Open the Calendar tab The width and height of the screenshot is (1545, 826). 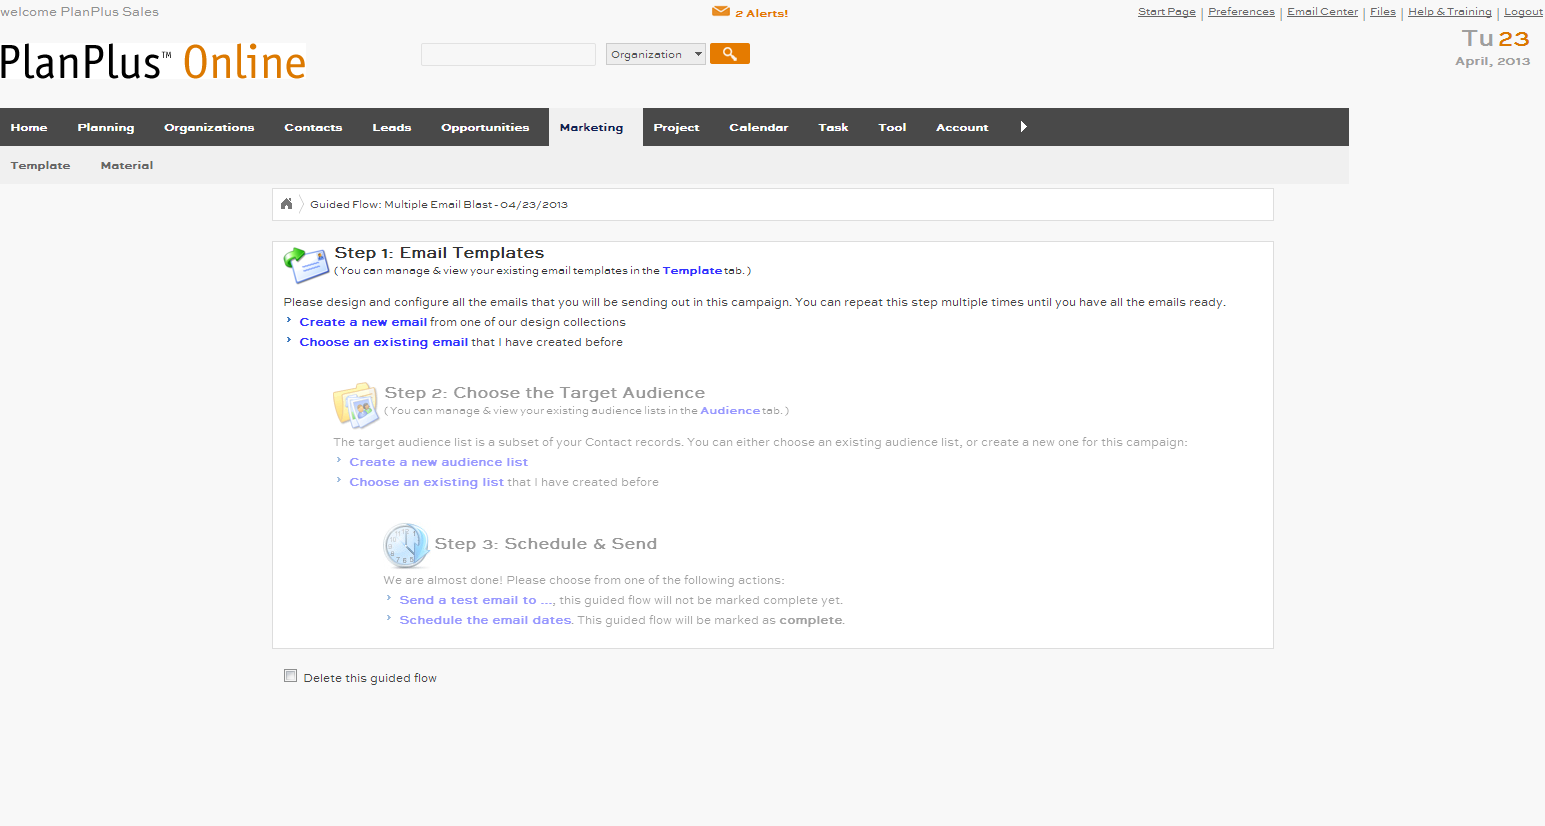pyautogui.click(x=759, y=127)
